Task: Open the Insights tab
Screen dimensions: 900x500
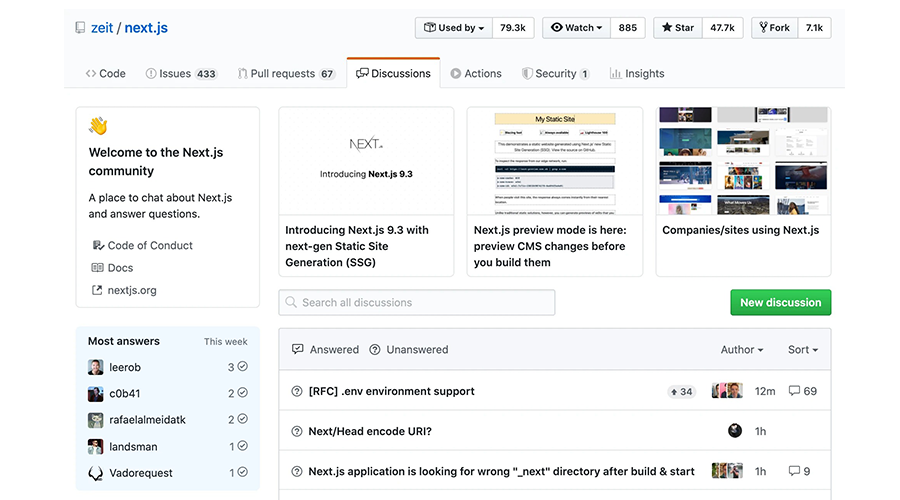Action: pos(637,73)
